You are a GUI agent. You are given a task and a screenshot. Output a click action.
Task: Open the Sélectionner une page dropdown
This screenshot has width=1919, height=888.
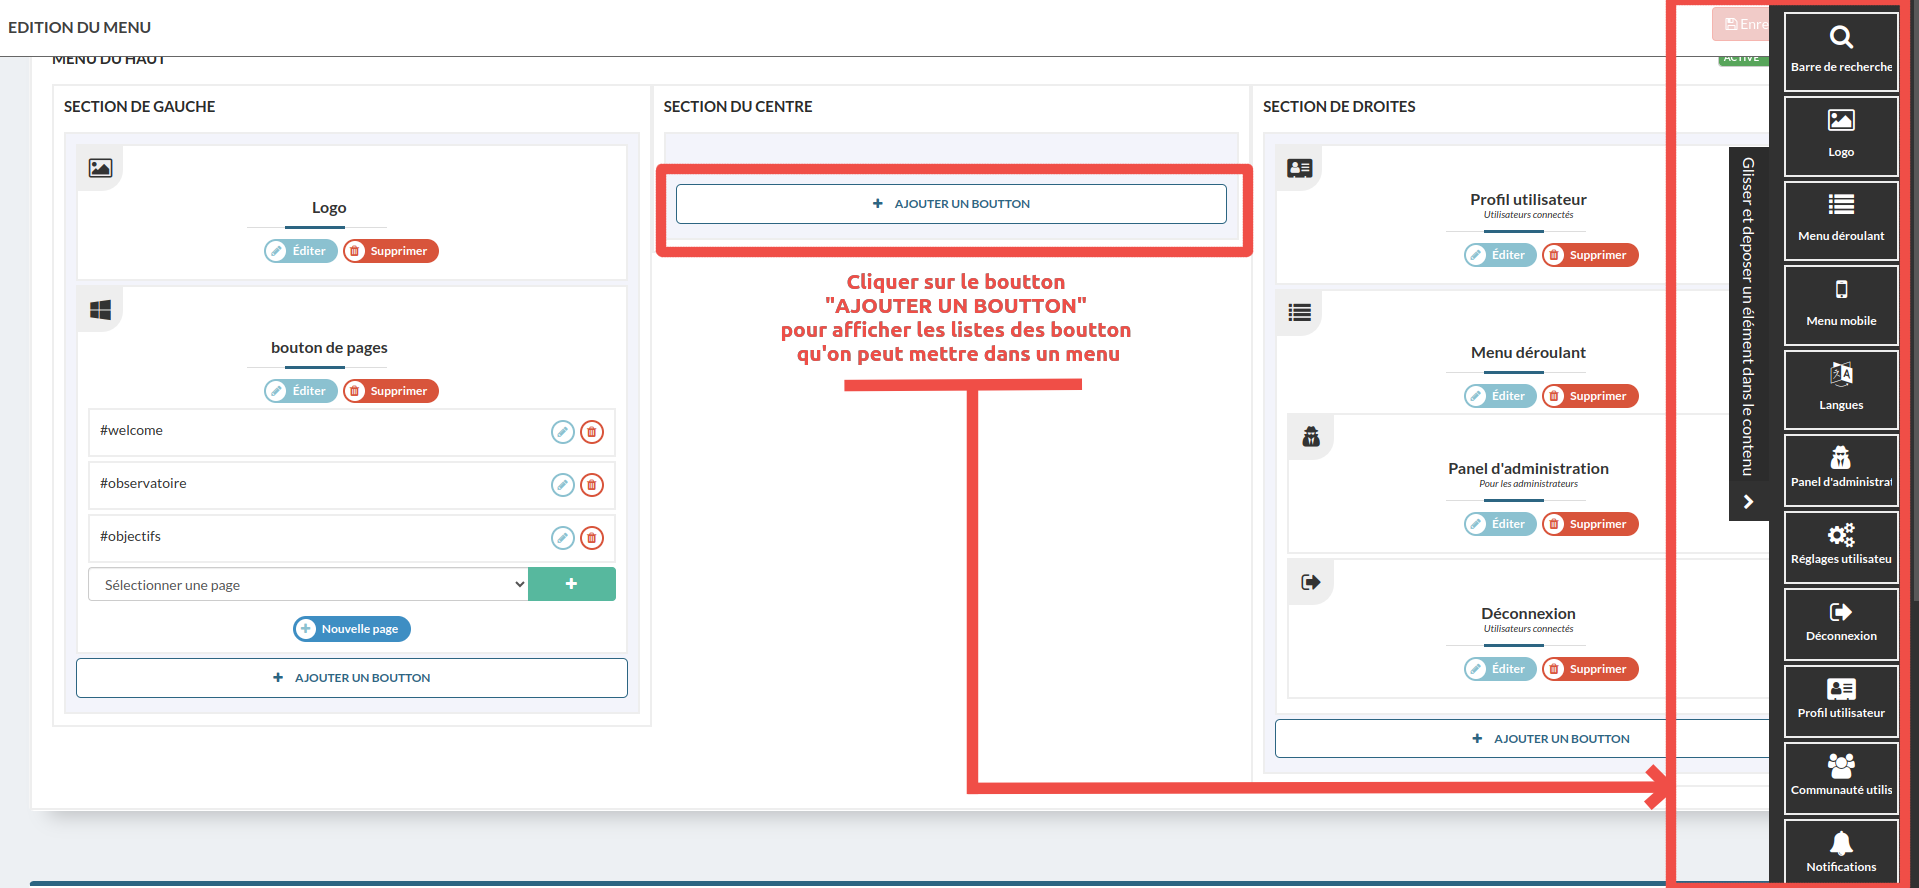tap(308, 585)
